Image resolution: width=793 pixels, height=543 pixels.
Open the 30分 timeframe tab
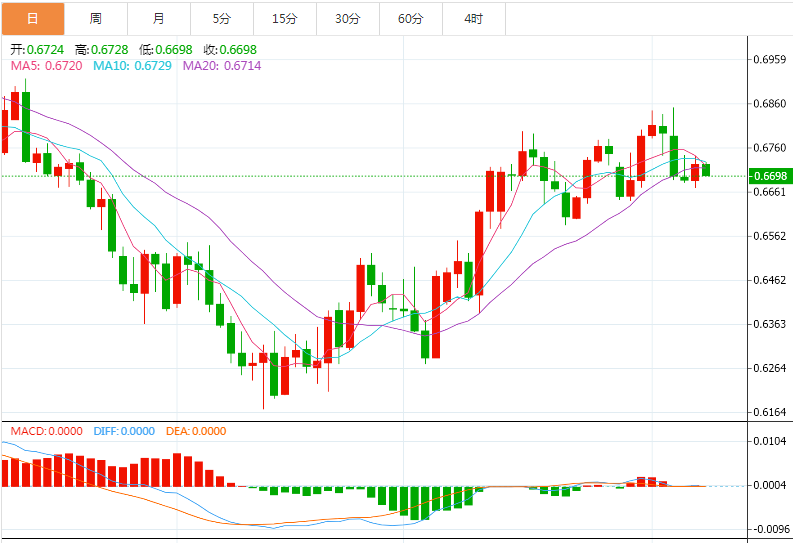click(348, 19)
